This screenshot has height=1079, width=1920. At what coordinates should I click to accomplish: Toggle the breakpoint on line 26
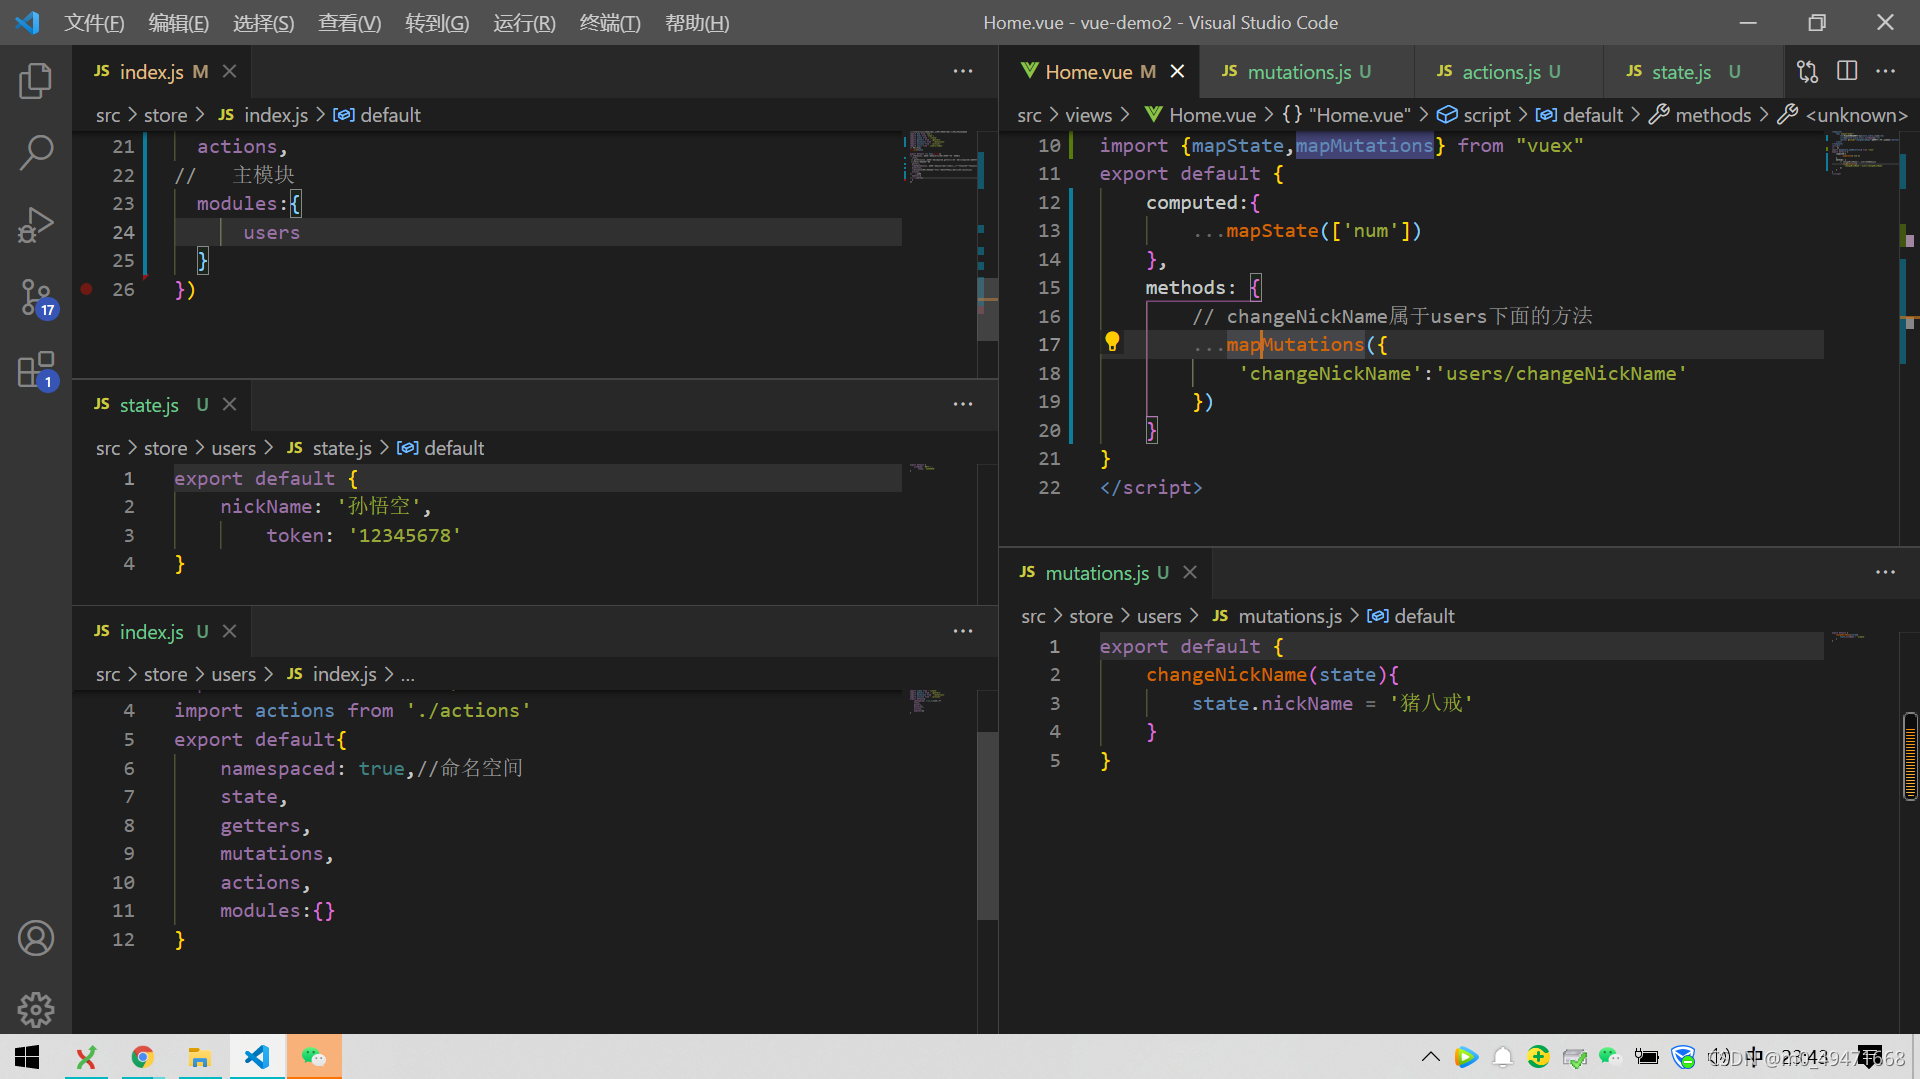click(86, 290)
